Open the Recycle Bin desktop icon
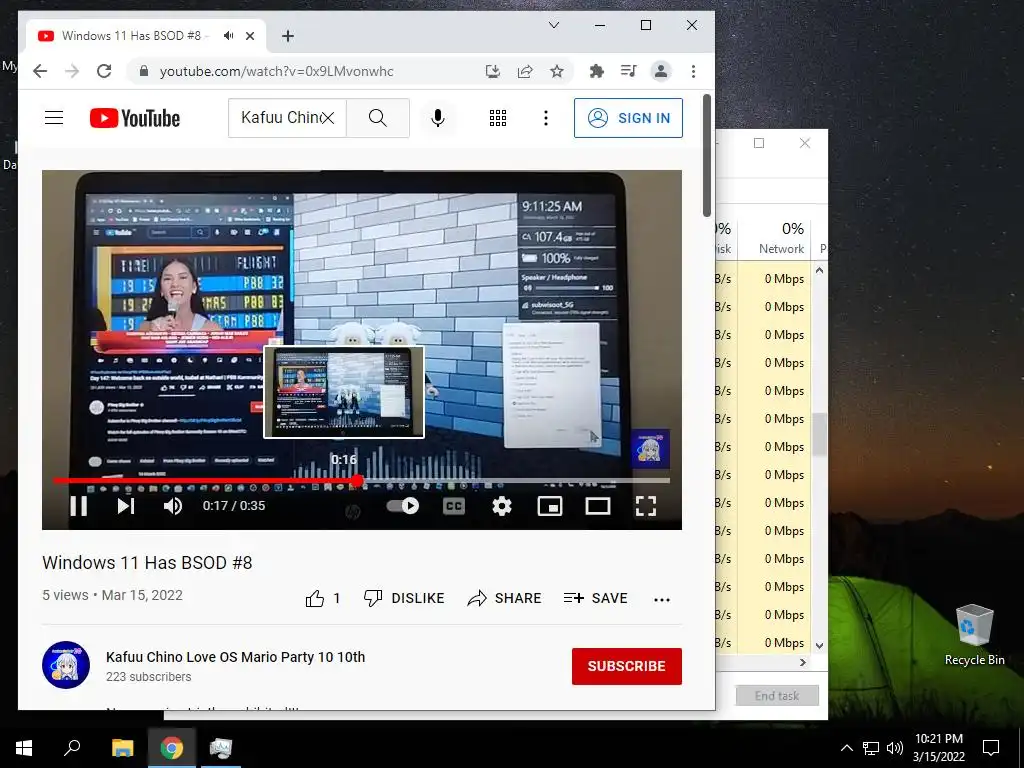This screenshot has height=768, width=1024. (974, 635)
